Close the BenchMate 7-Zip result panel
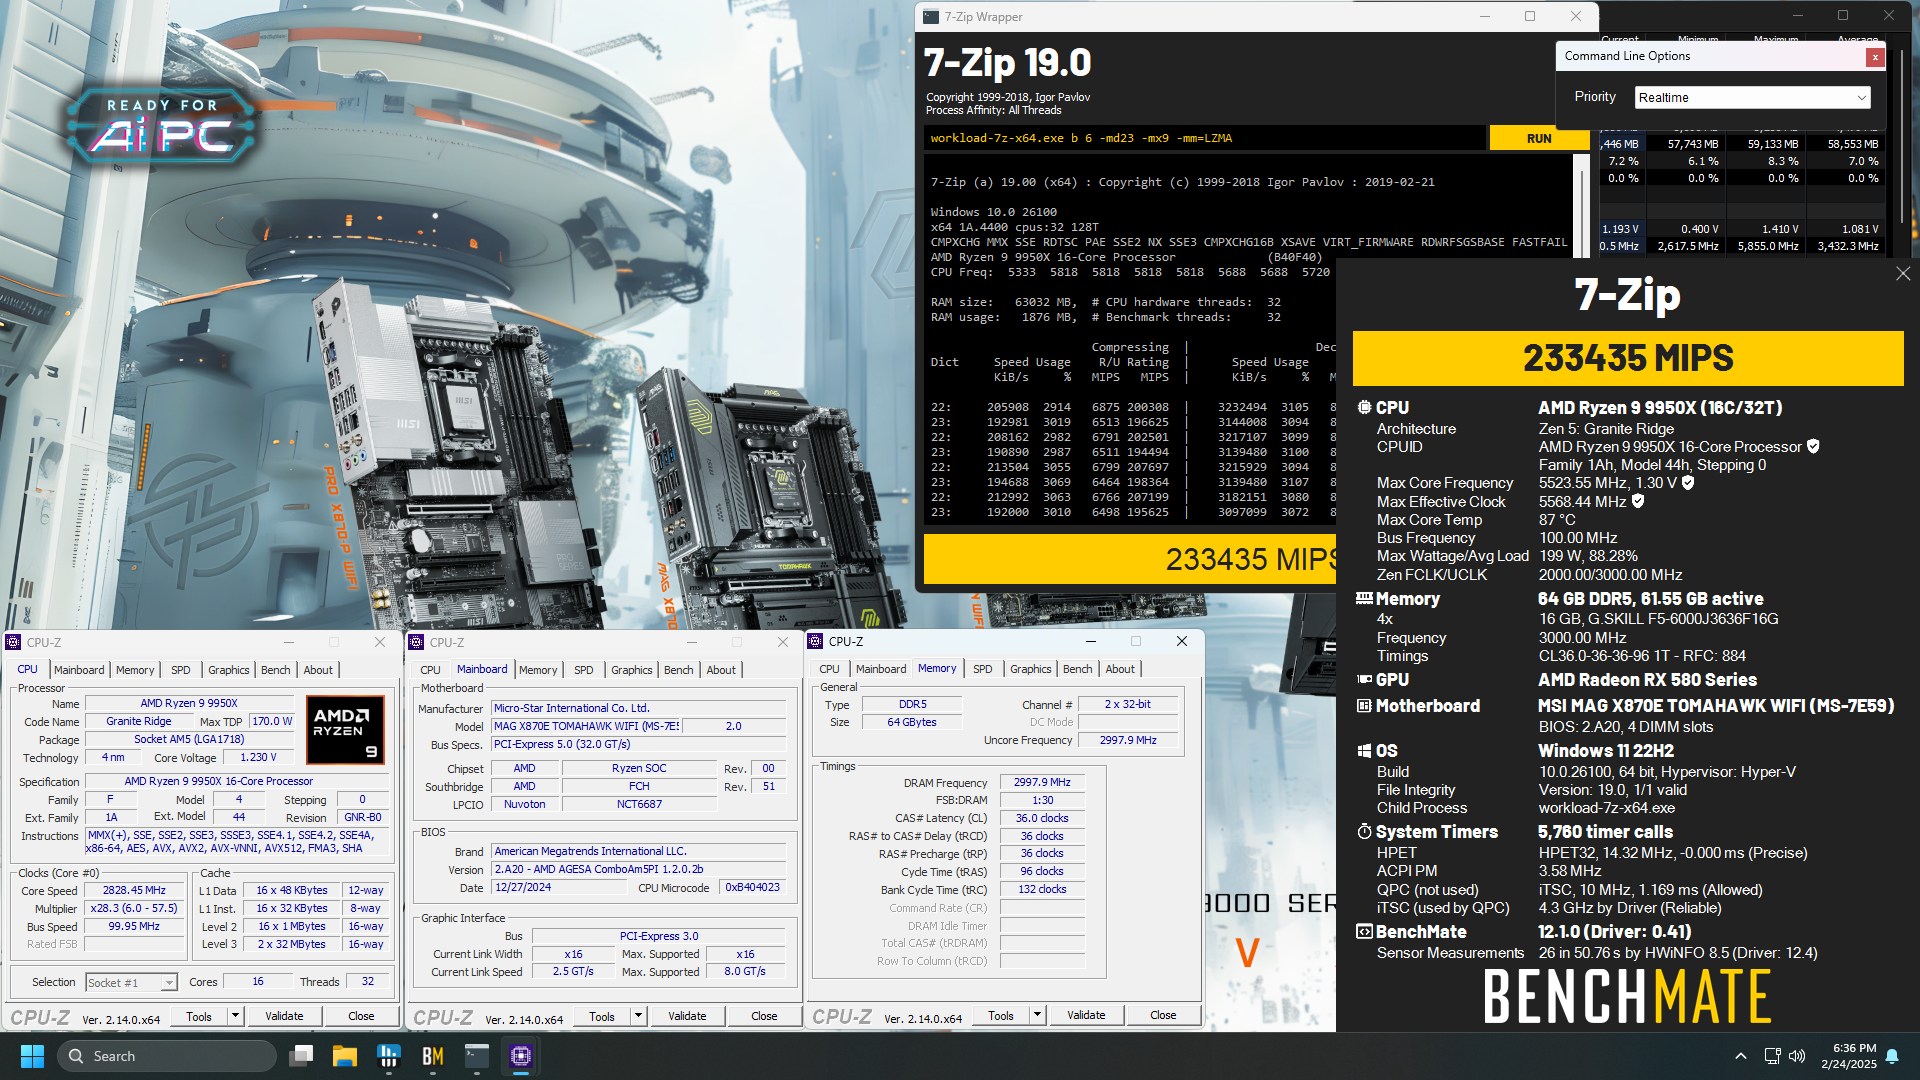The image size is (1920, 1080). 1903,274
